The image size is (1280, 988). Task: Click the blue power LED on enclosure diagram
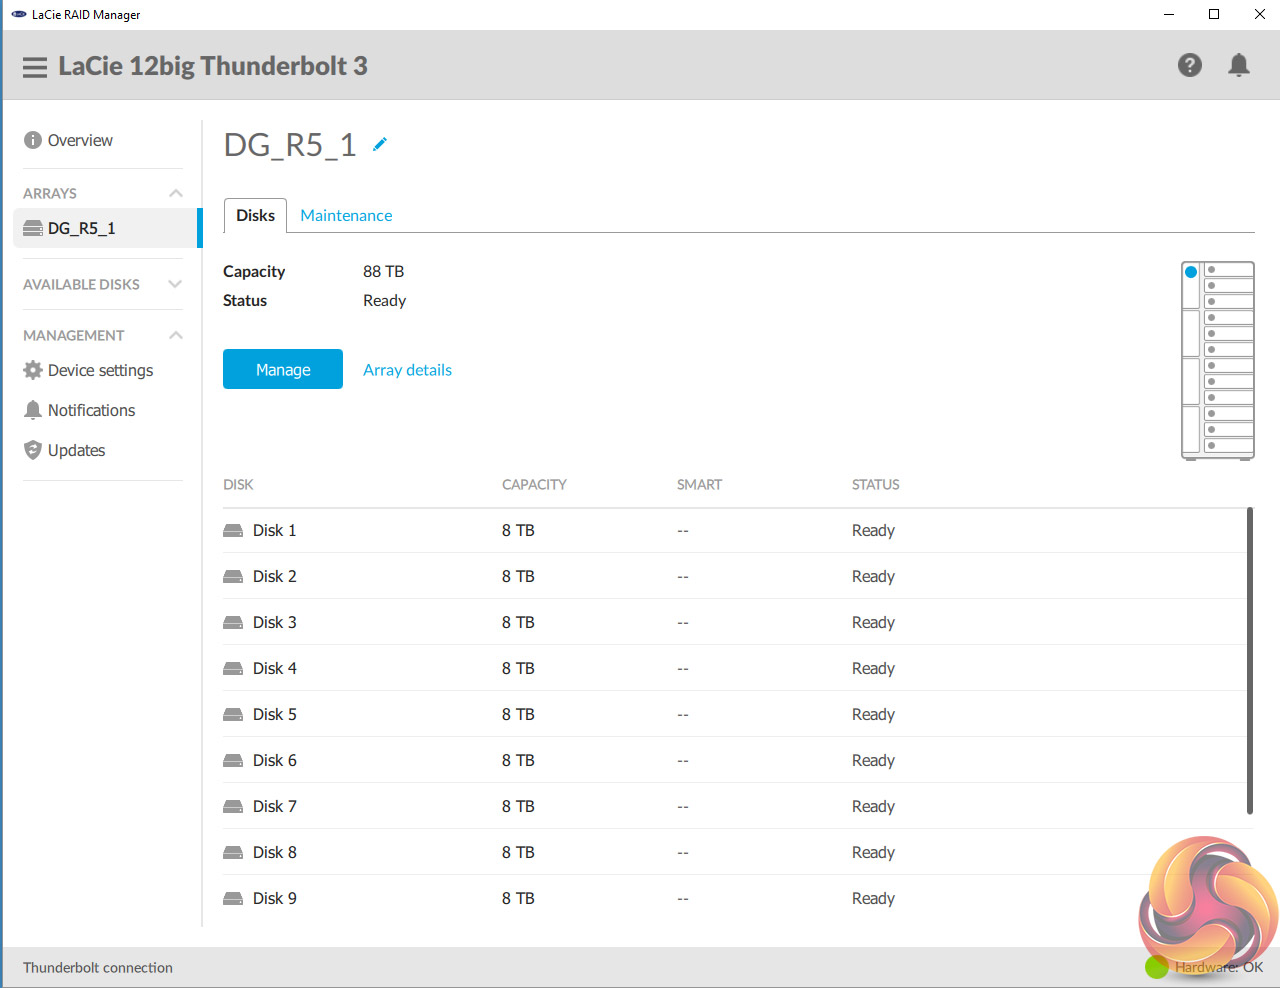1191,272
